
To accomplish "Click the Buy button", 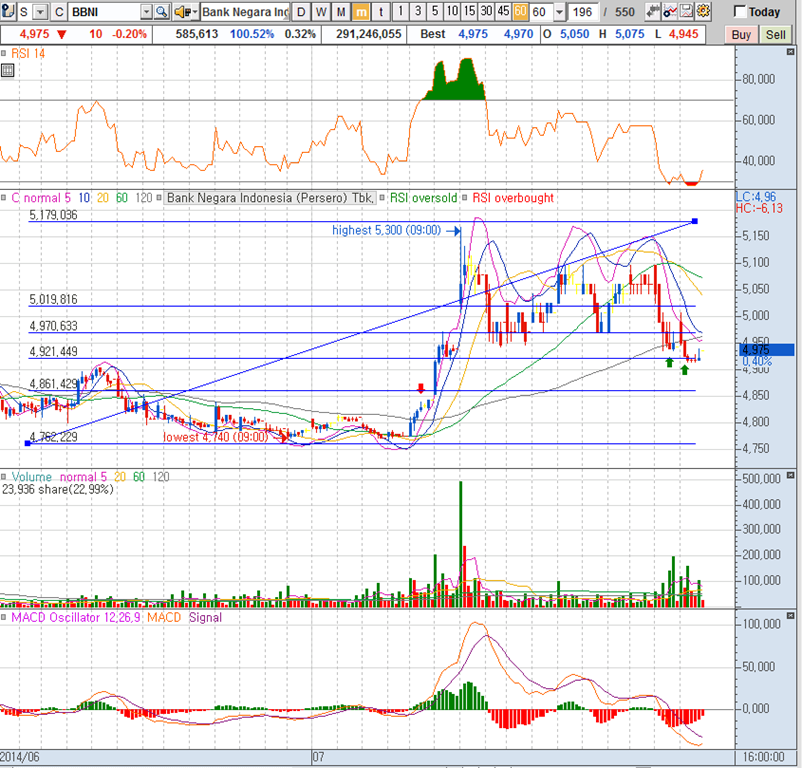I will click(x=741, y=35).
